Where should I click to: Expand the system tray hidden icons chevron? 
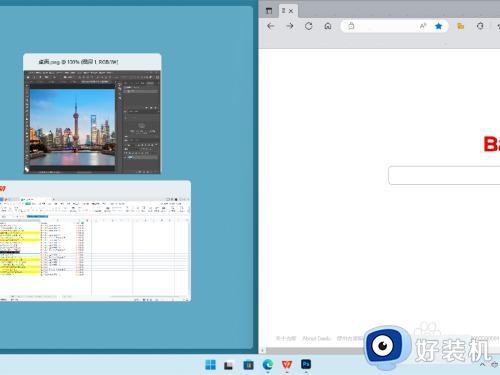click(x=483, y=365)
